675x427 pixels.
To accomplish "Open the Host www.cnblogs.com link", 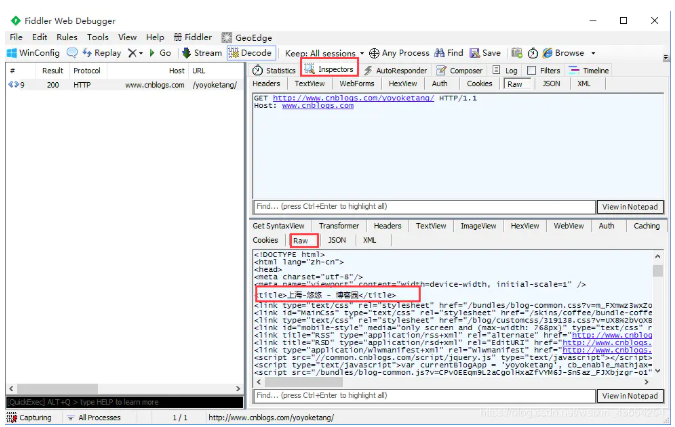I will (318, 106).
